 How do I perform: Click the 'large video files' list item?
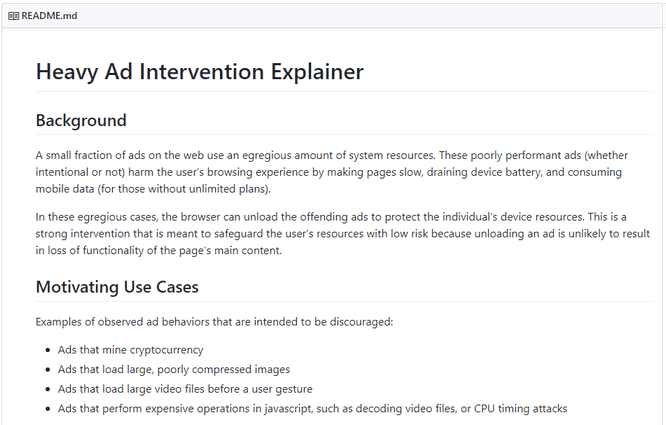coord(185,389)
